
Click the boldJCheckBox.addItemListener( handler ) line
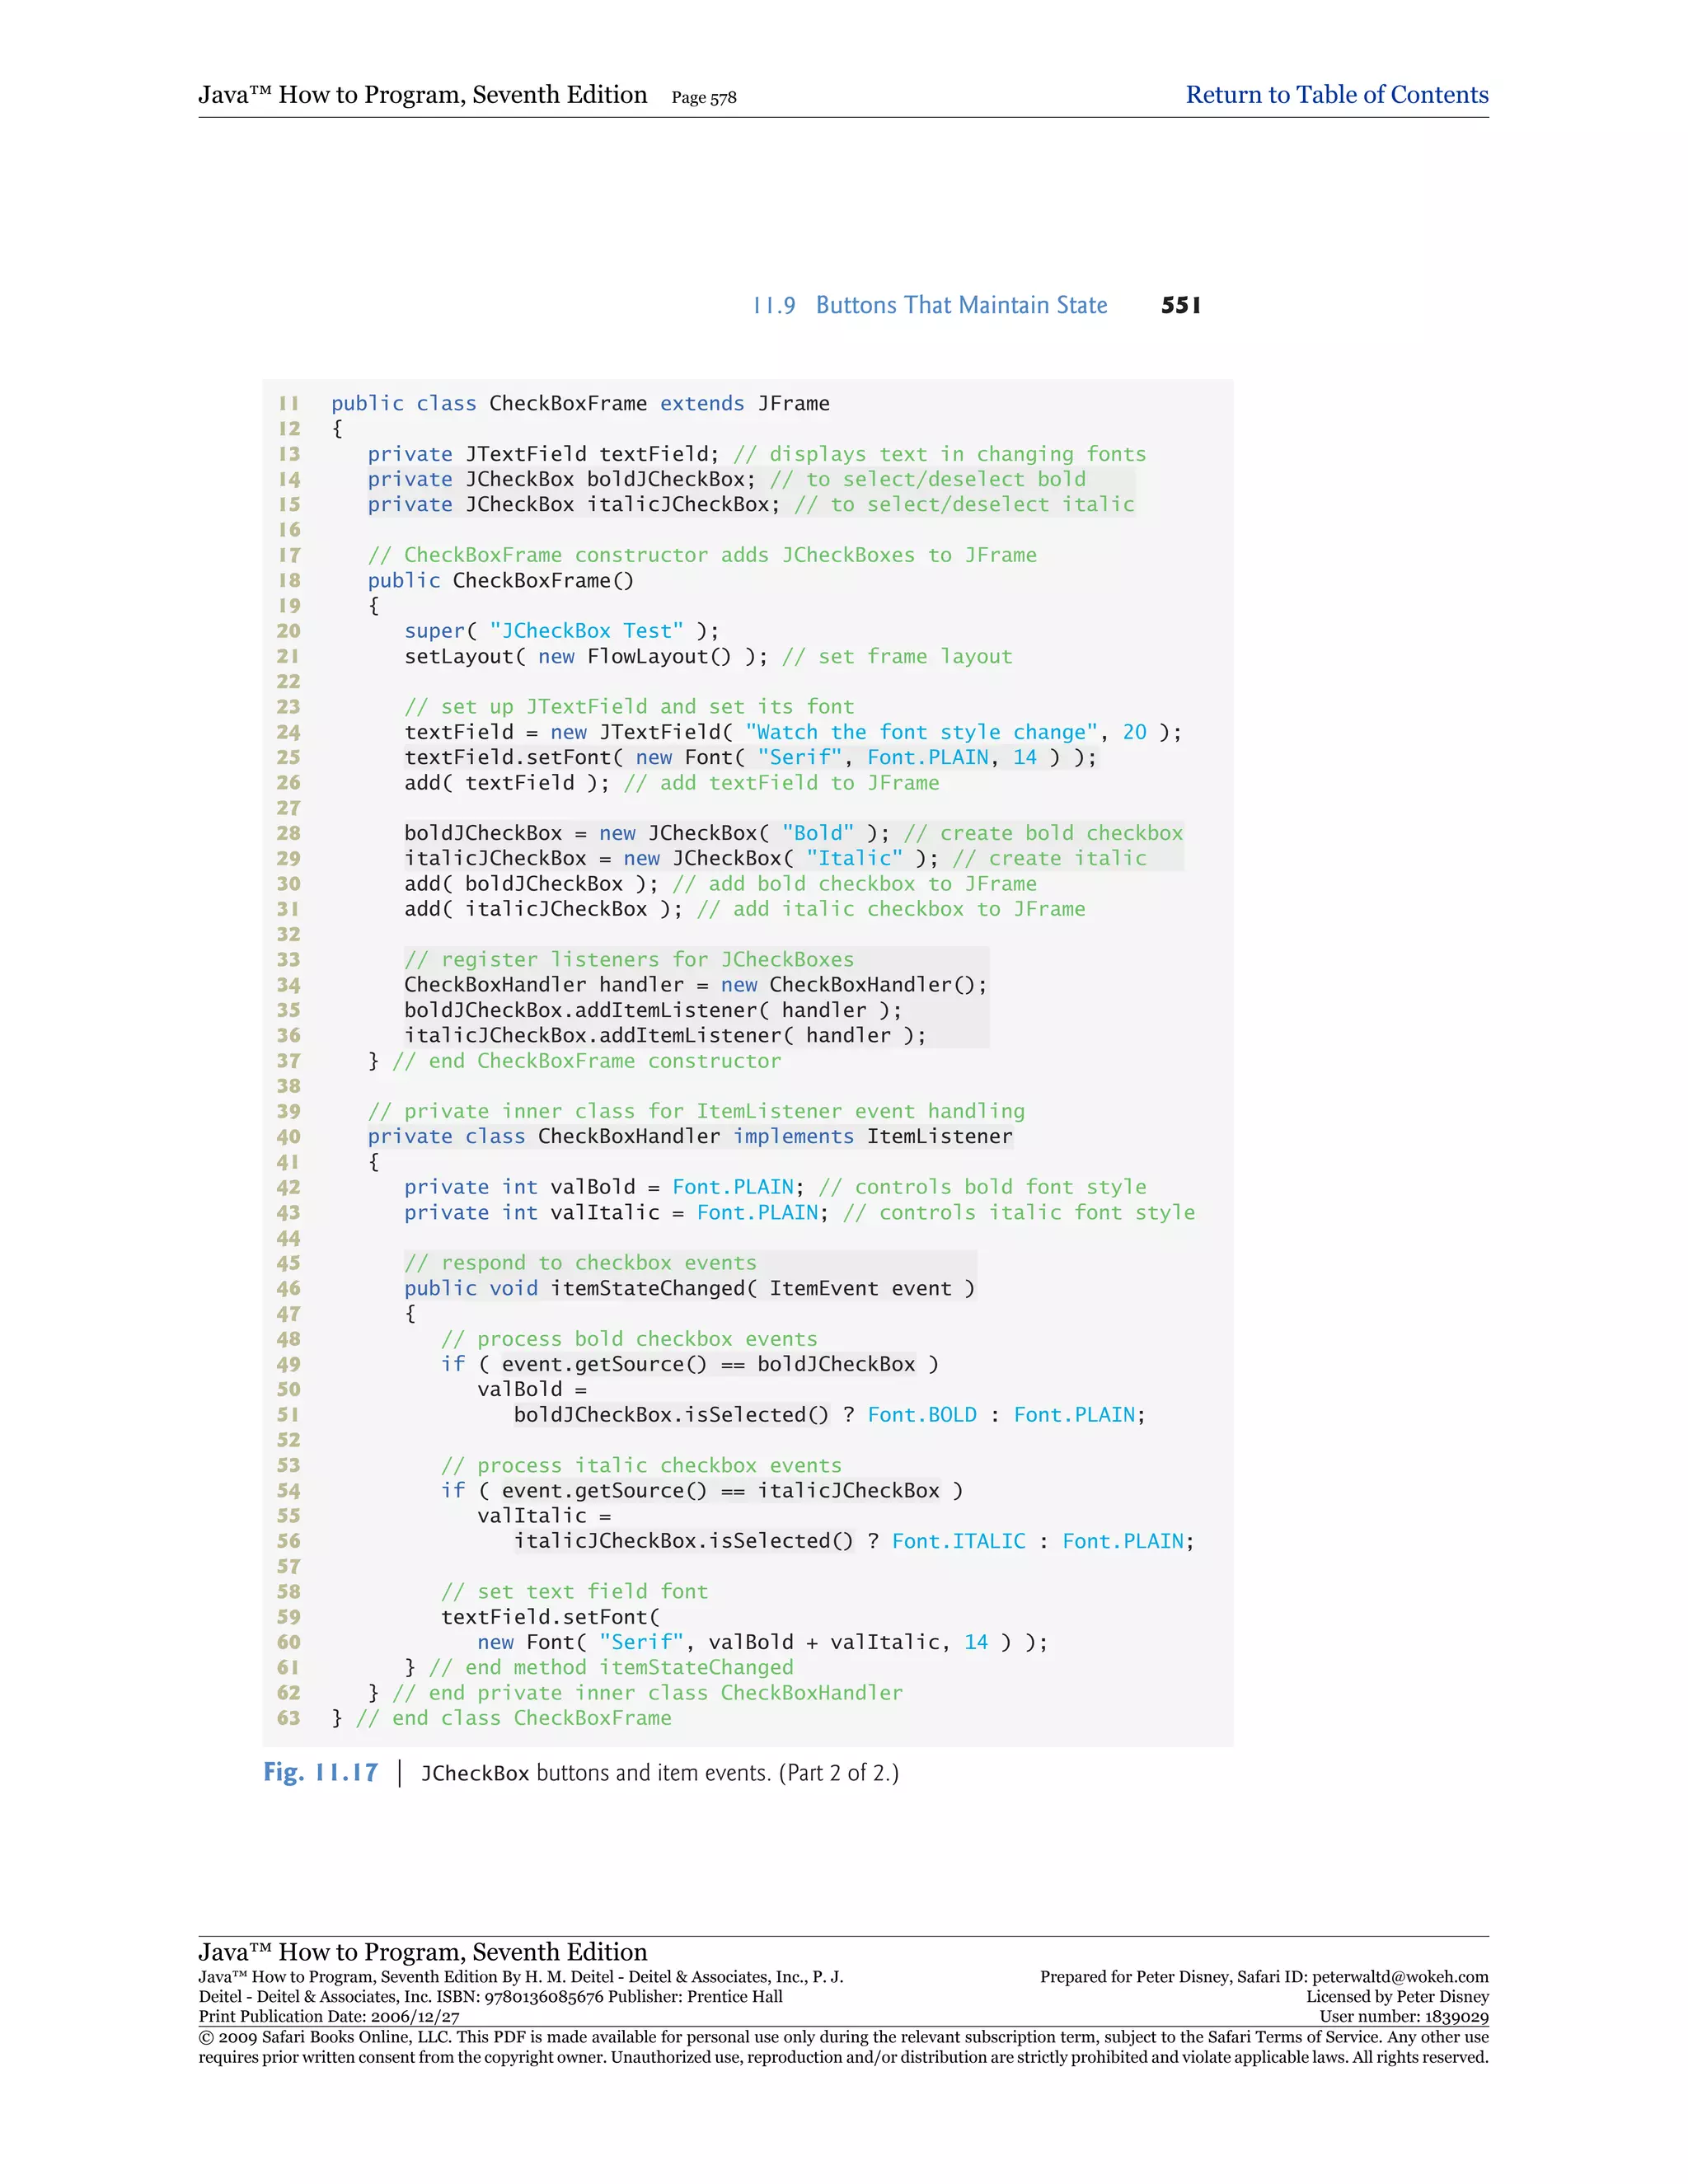[x=652, y=1010]
